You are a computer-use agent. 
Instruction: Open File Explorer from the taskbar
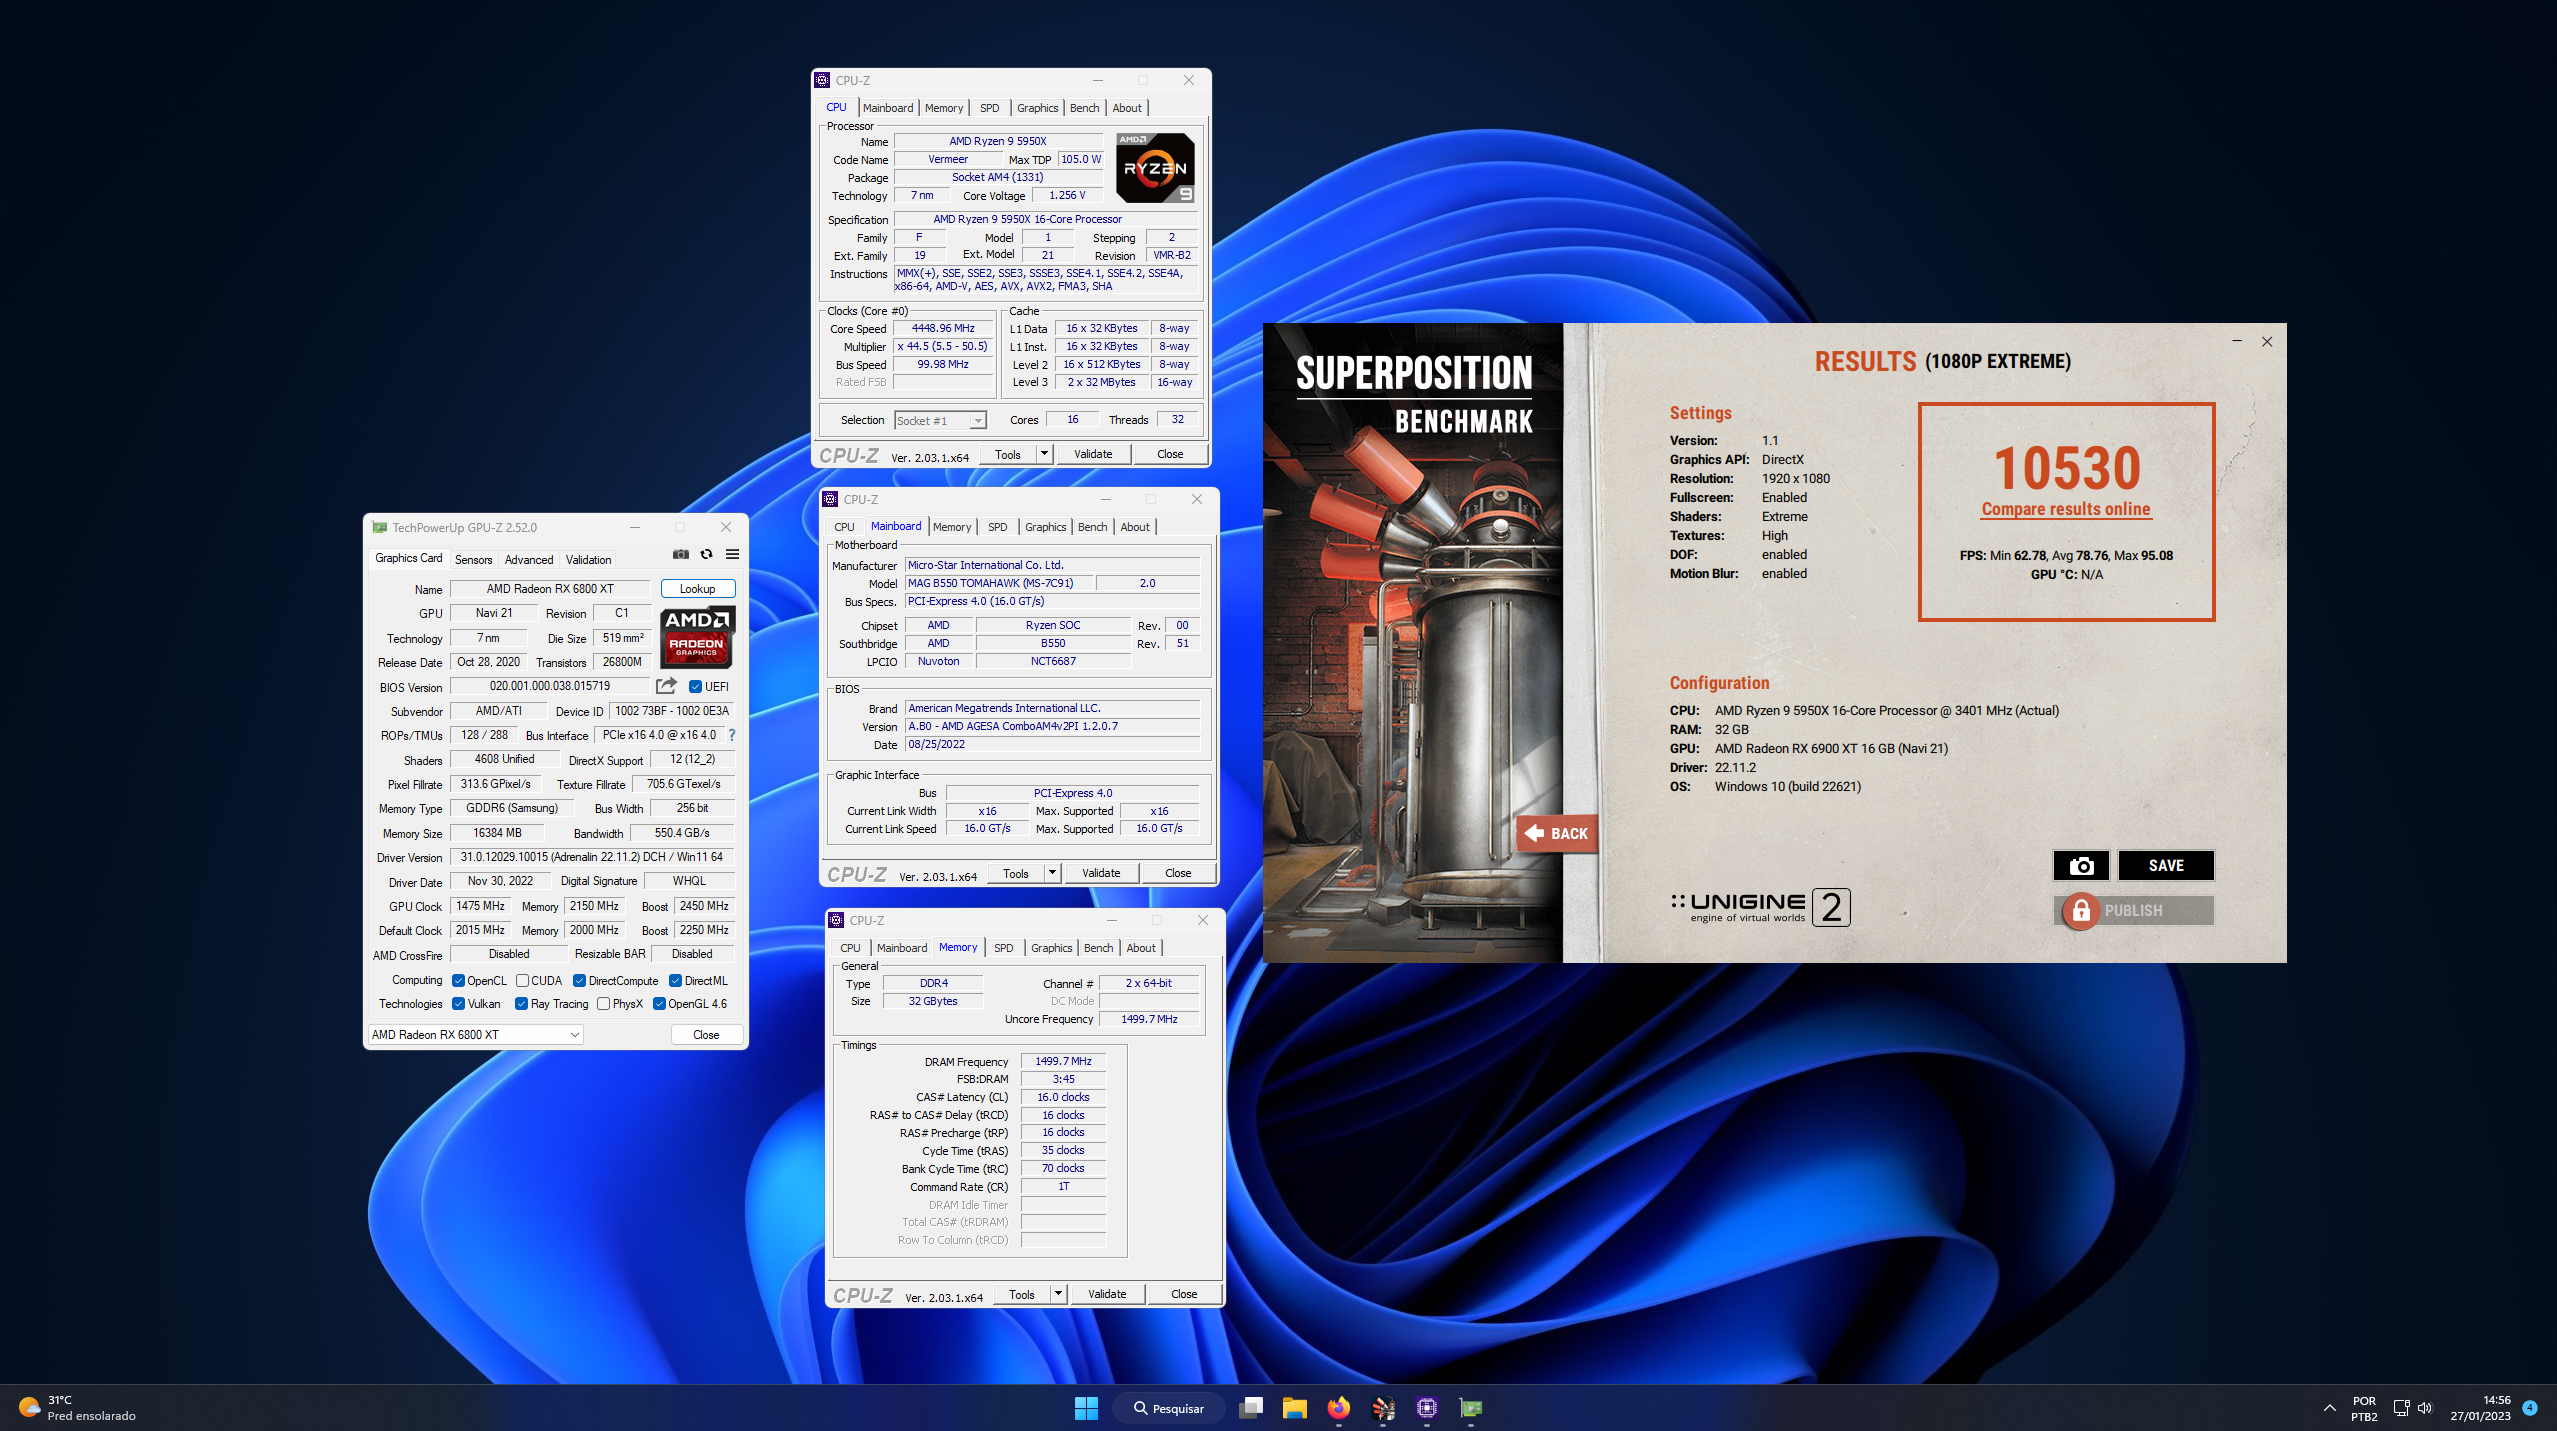coord(1294,1408)
